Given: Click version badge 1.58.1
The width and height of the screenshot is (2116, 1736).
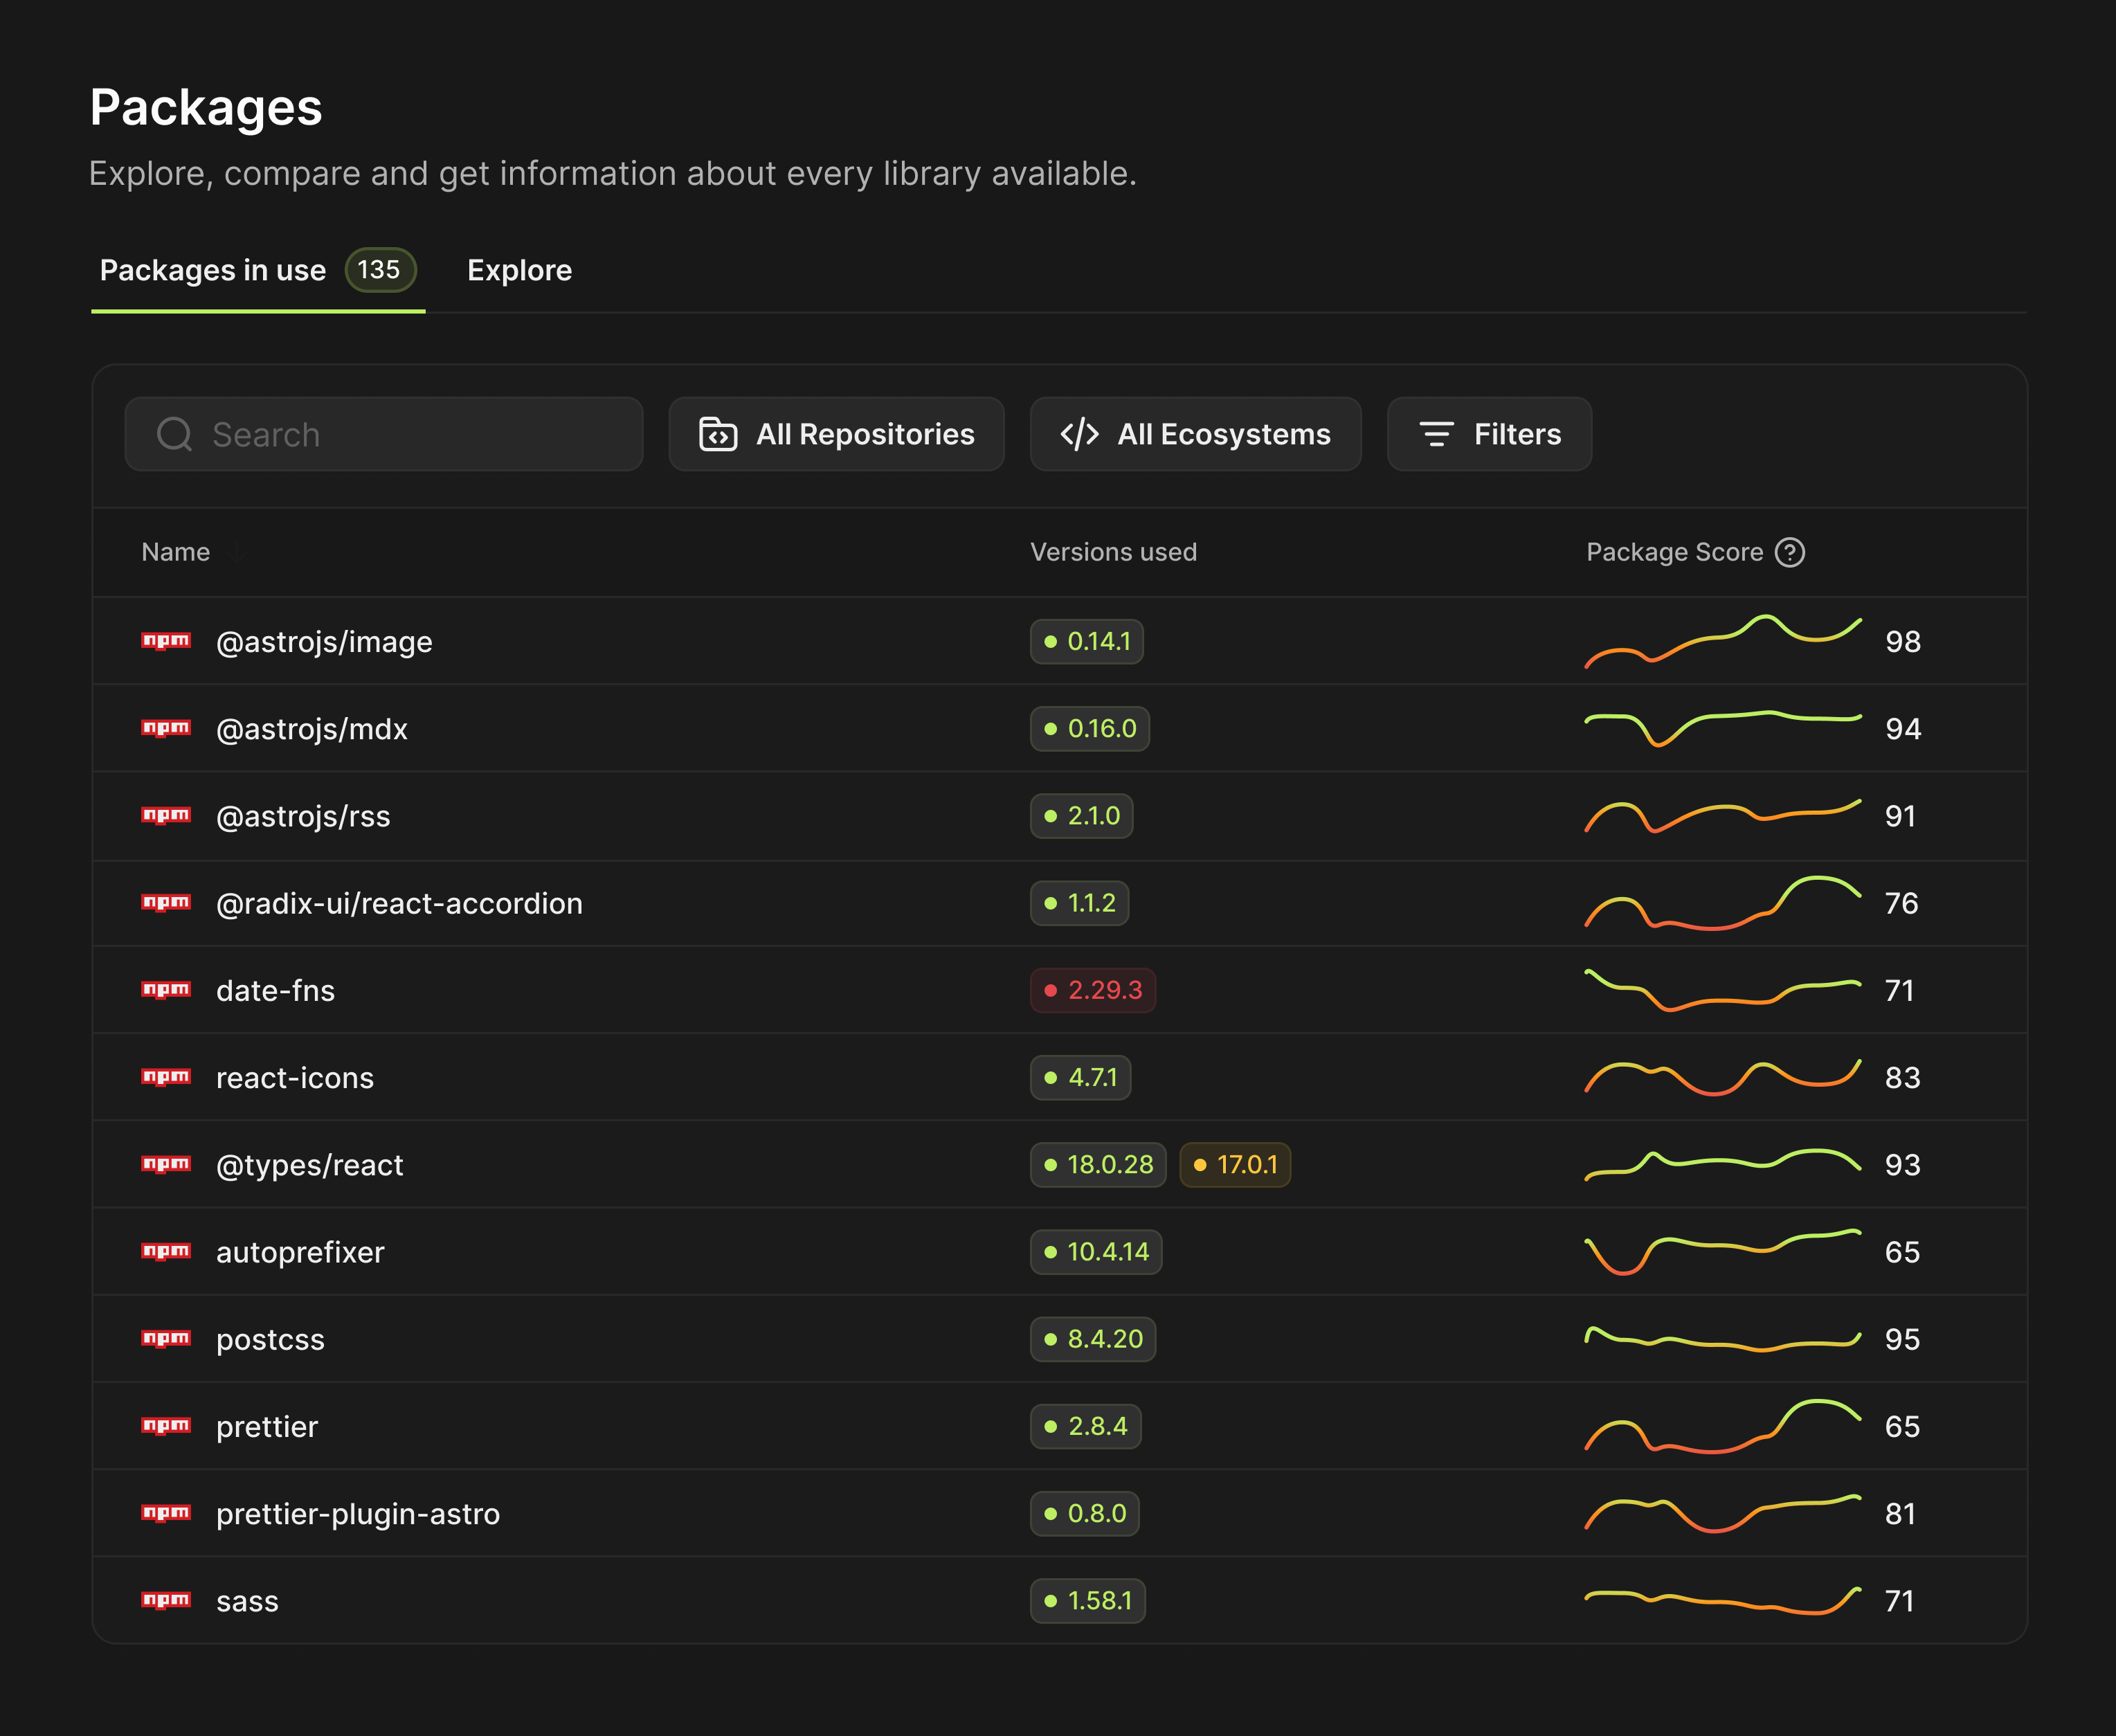Looking at the screenshot, I should (1088, 1600).
